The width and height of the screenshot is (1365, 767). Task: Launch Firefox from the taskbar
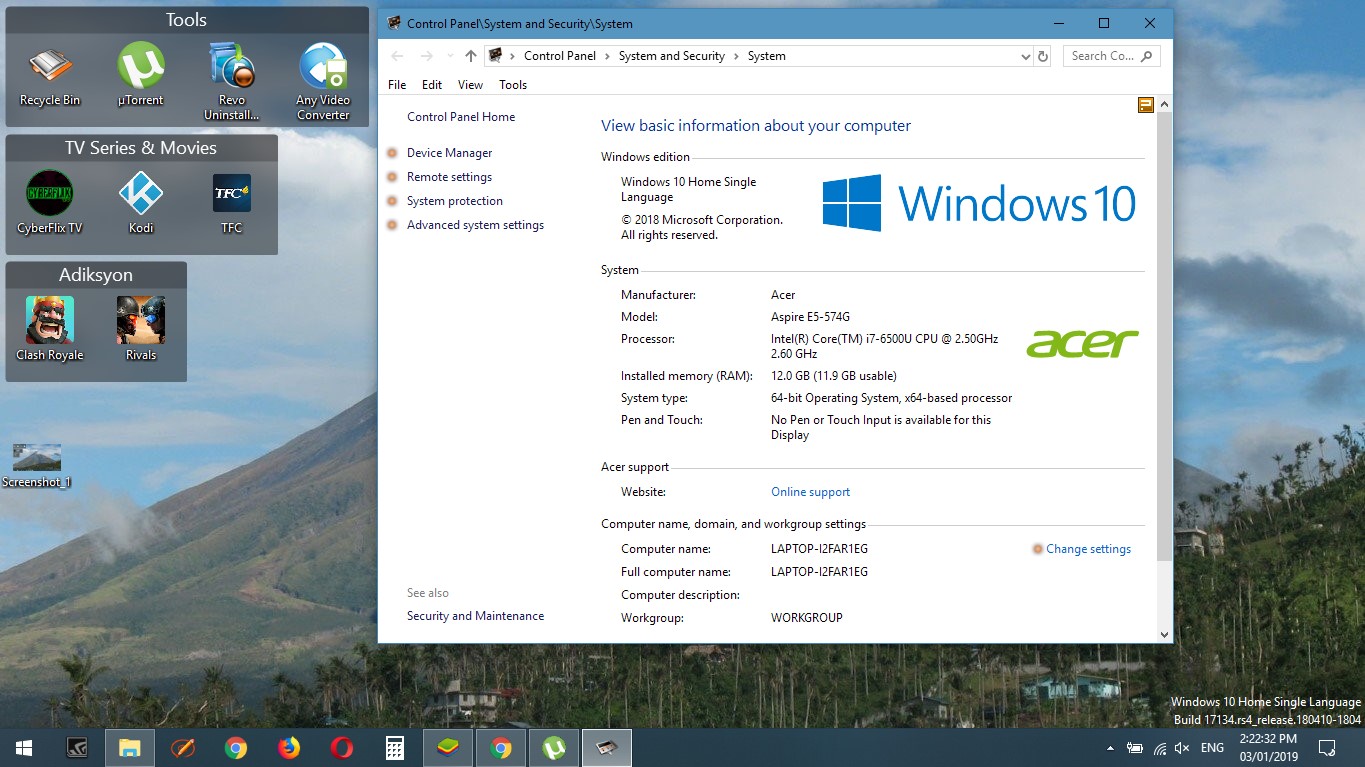(x=289, y=747)
